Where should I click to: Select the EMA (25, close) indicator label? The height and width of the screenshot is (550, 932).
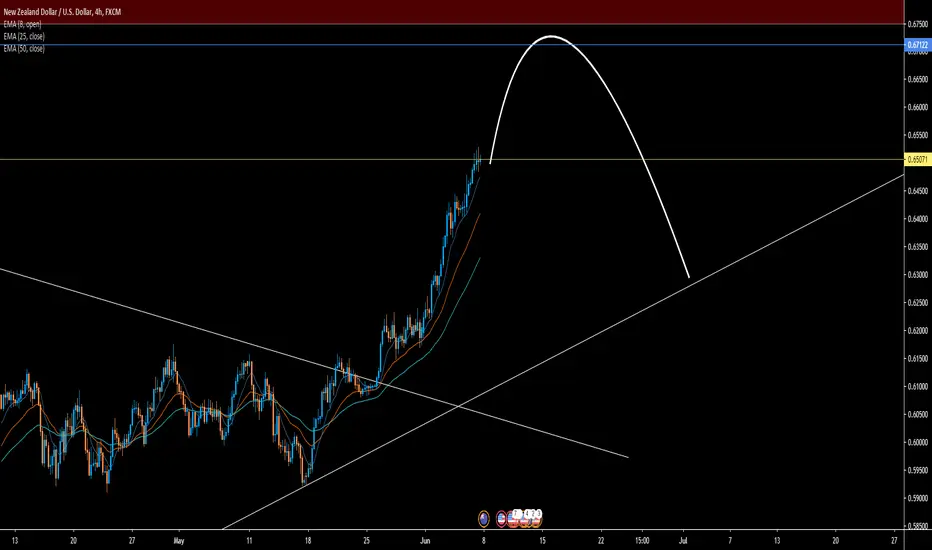coord(24,36)
